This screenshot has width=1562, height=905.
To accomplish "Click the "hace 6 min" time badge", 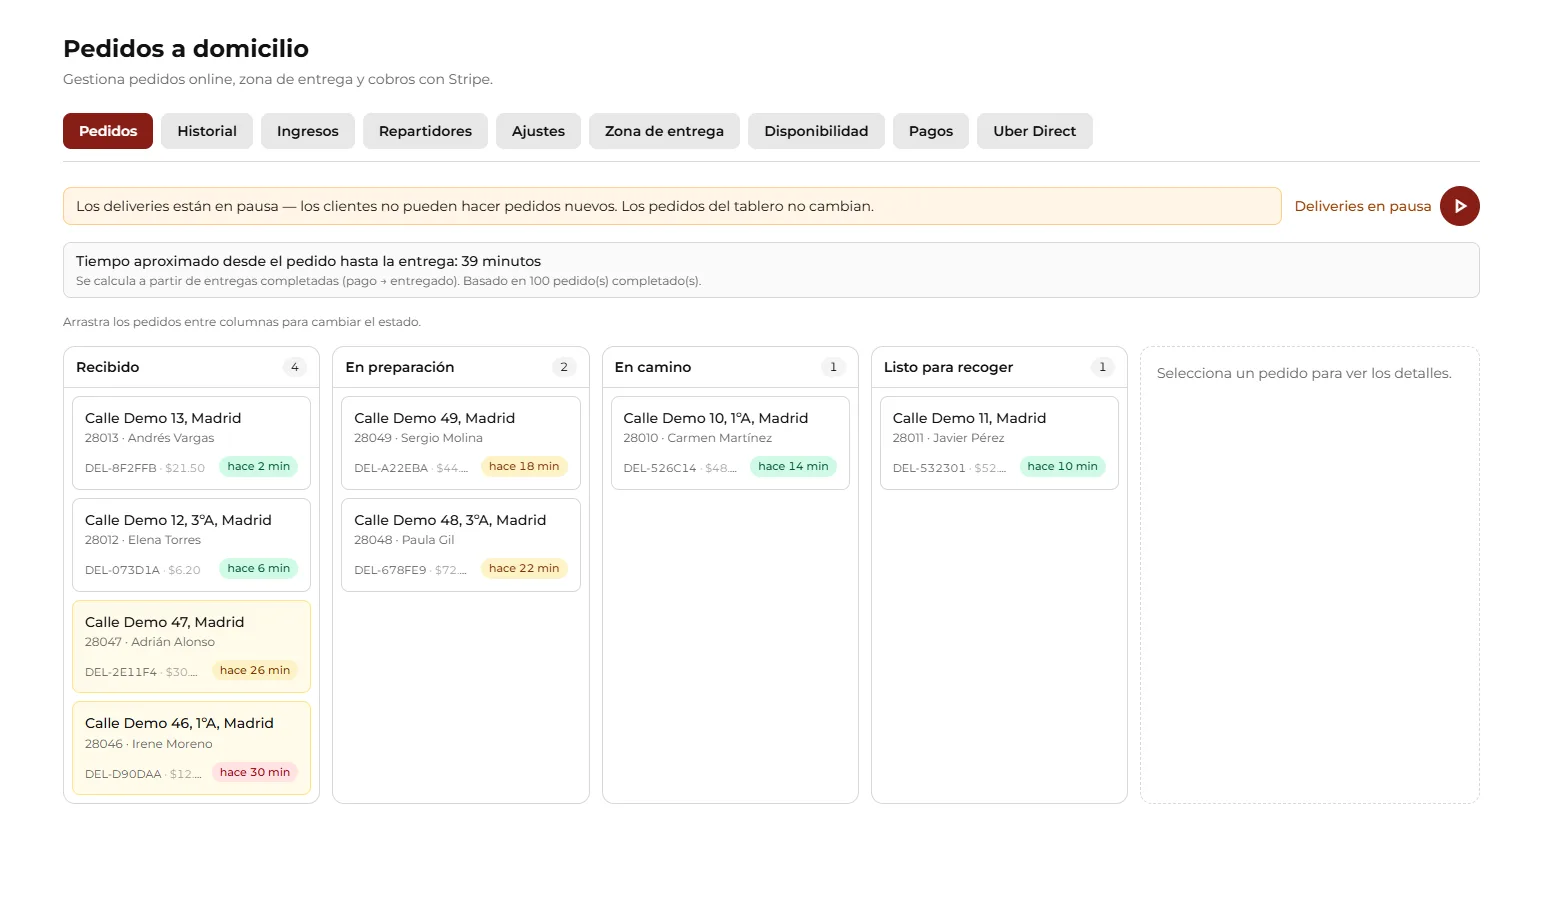I will tap(258, 568).
